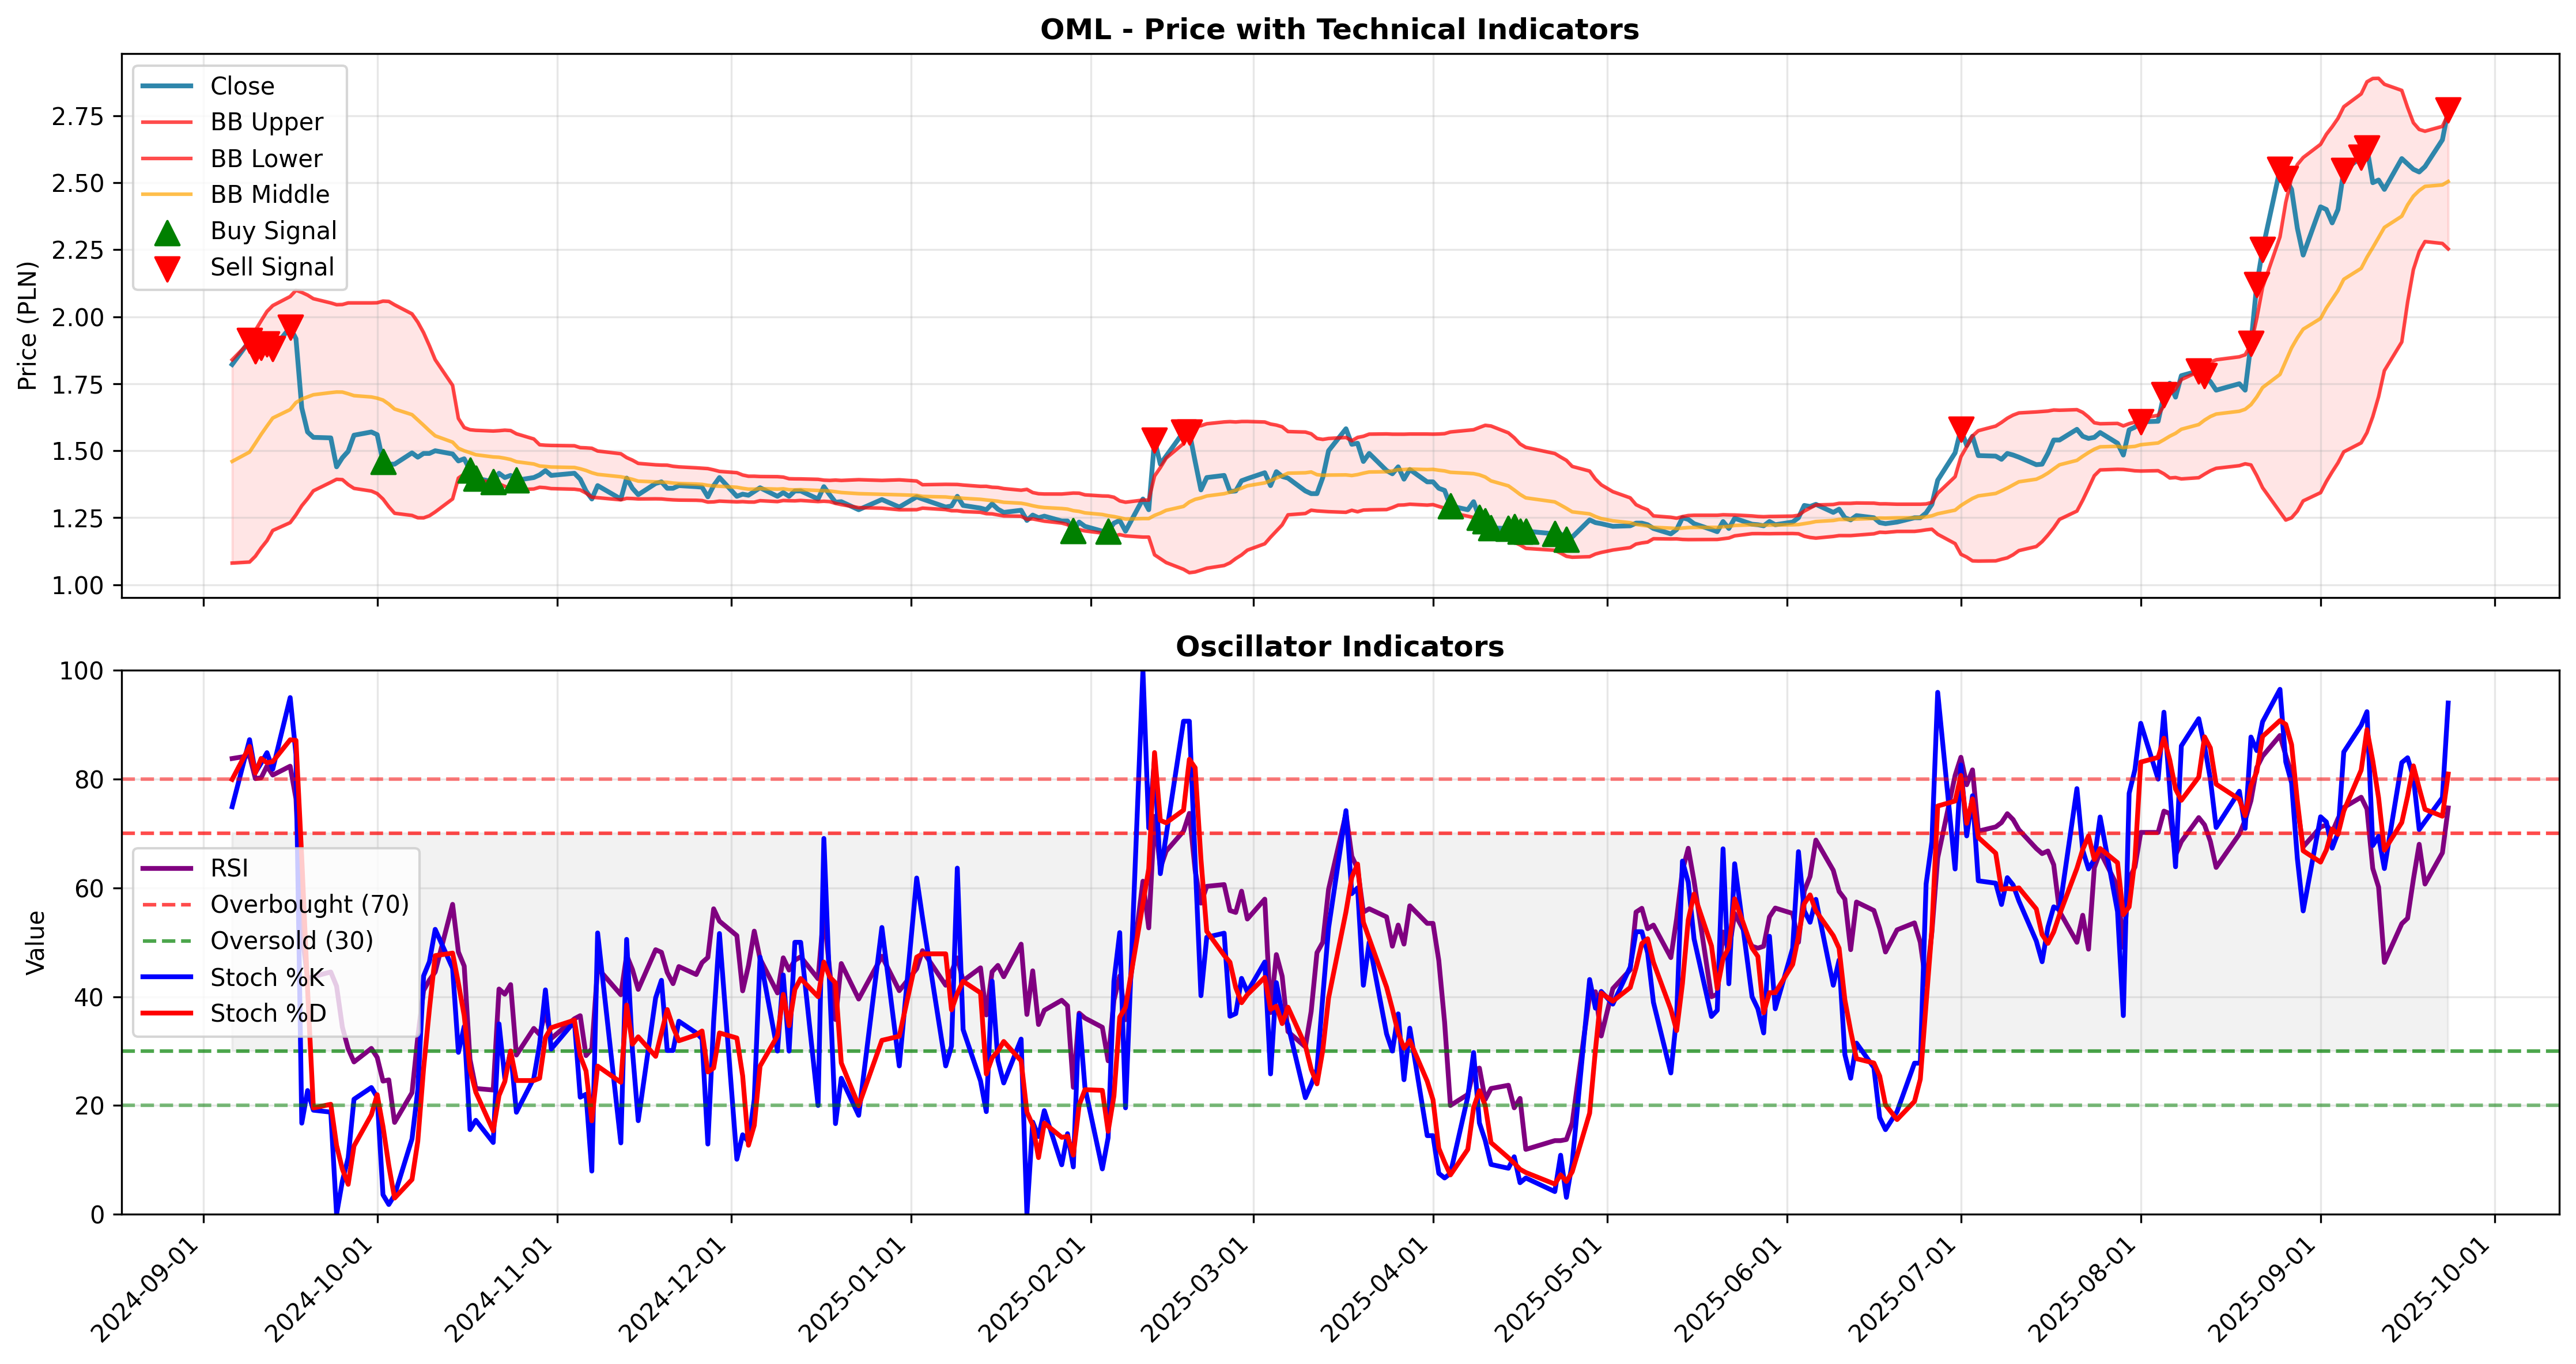Click the sell signal marker at 2025-07-01

point(1961,430)
